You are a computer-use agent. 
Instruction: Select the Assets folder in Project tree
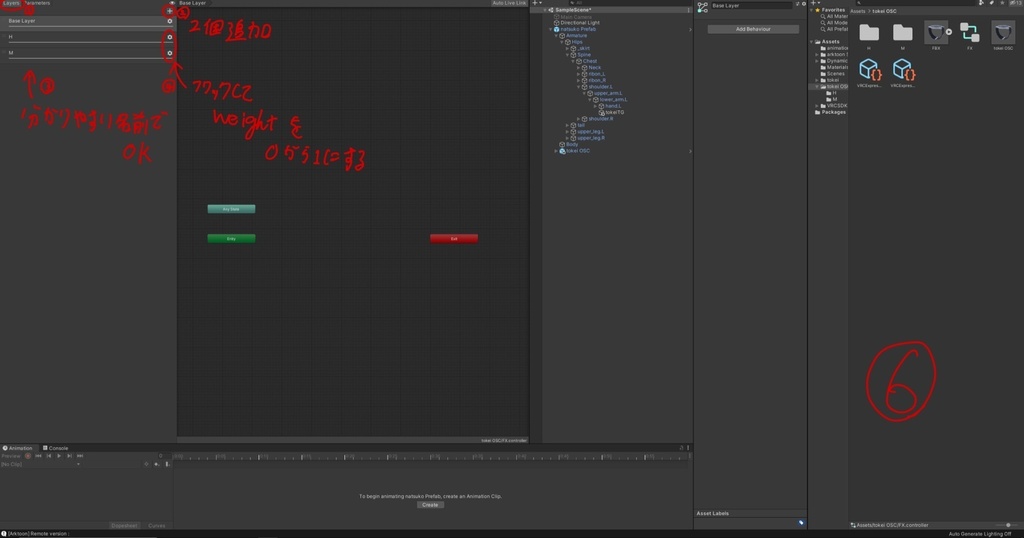coord(829,42)
